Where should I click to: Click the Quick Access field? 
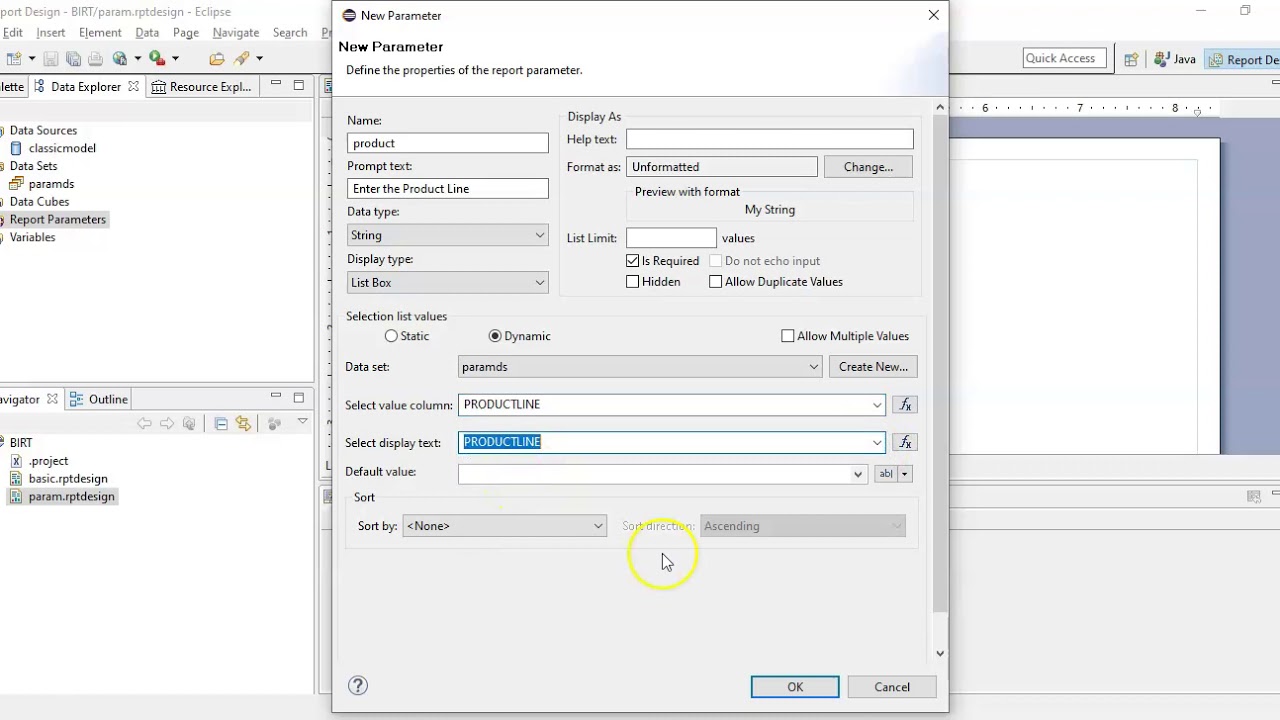[x=1065, y=58]
